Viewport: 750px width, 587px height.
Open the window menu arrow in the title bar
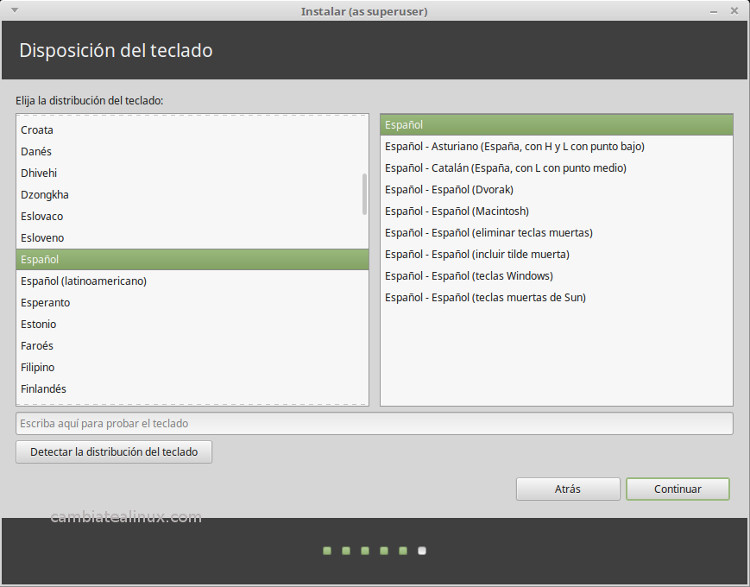pos(14,10)
